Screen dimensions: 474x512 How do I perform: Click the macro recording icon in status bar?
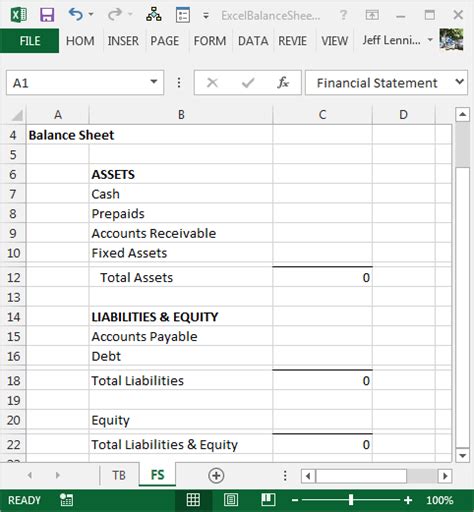pos(66,500)
